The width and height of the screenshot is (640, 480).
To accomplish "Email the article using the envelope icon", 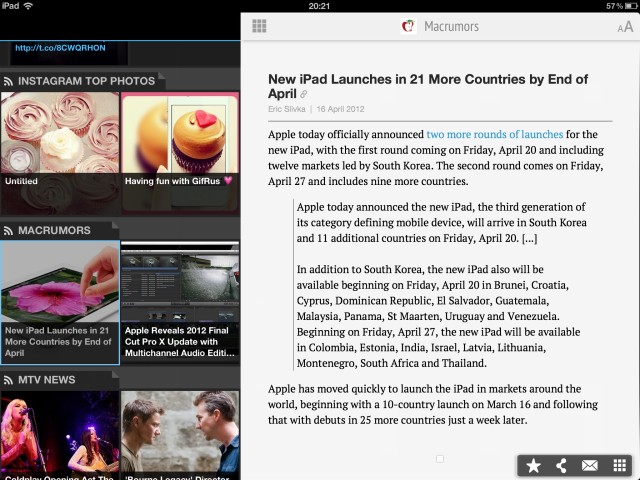I will [590, 465].
